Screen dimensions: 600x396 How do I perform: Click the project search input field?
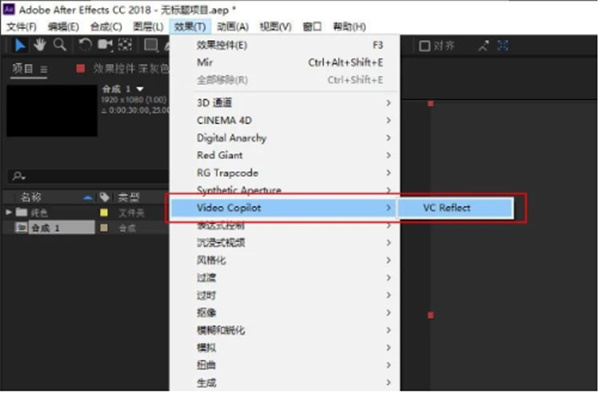(x=88, y=176)
